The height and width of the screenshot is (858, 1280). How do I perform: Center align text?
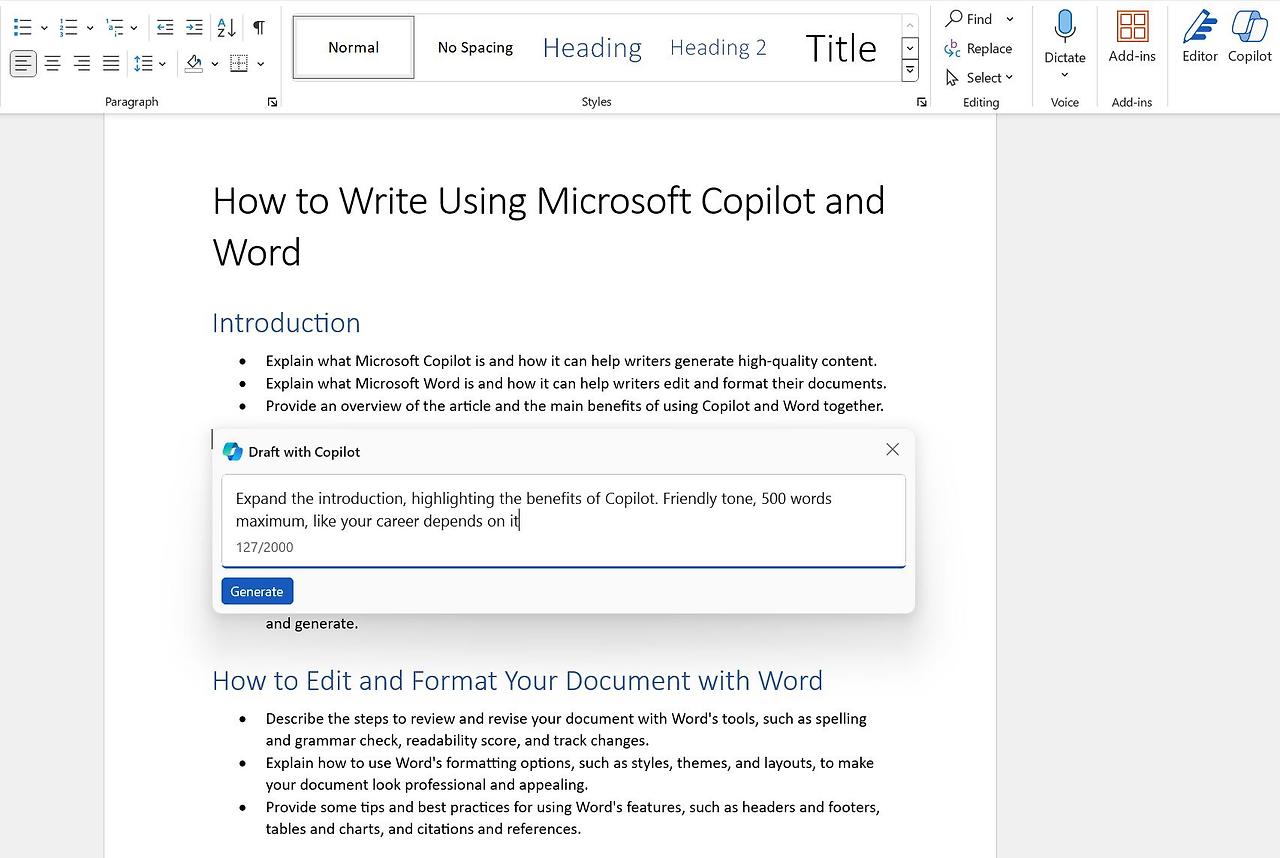(x=52, y=64)
